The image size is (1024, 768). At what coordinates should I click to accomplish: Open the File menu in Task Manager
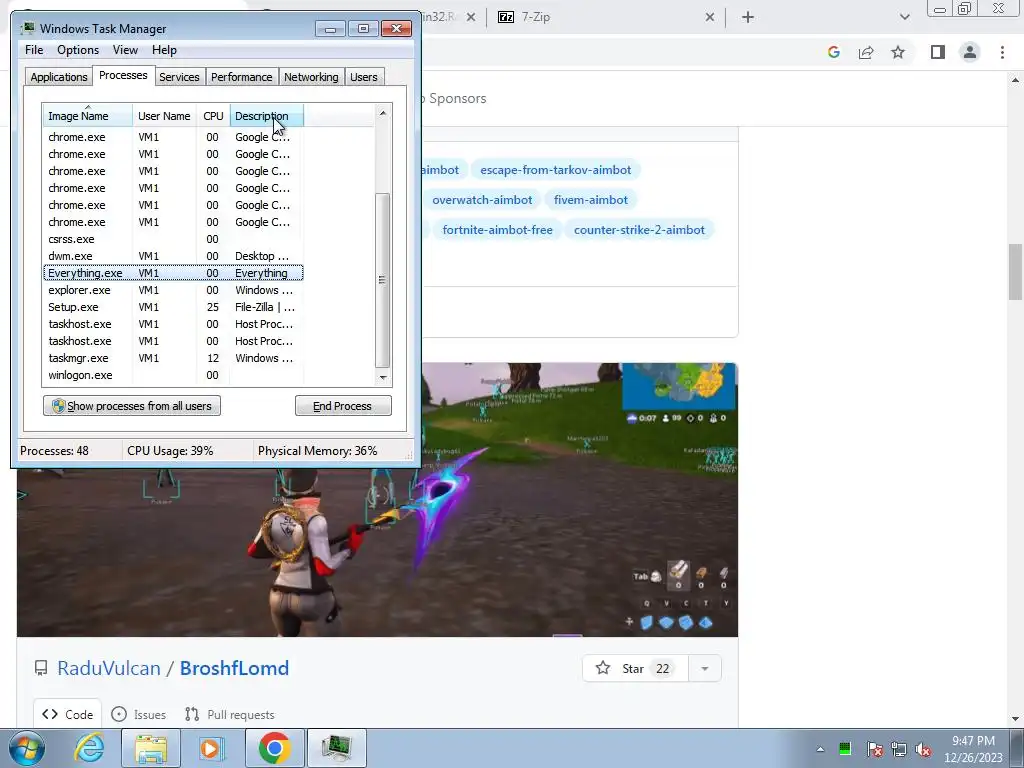coord(34,50)
